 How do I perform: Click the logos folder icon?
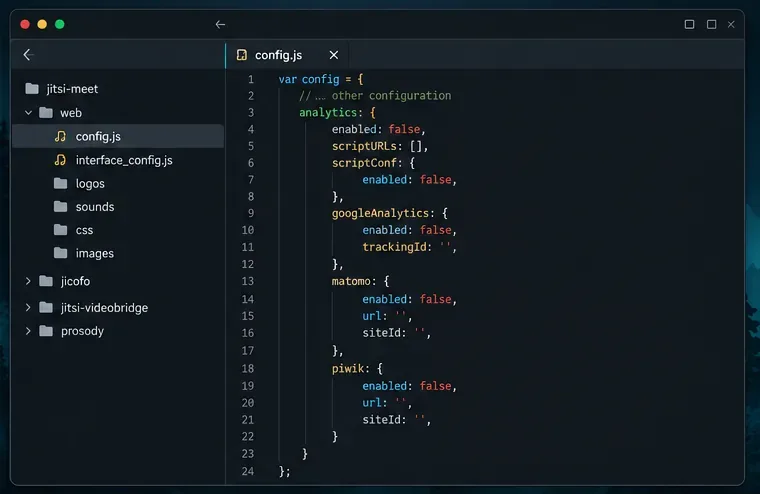(x=61, y=183)
